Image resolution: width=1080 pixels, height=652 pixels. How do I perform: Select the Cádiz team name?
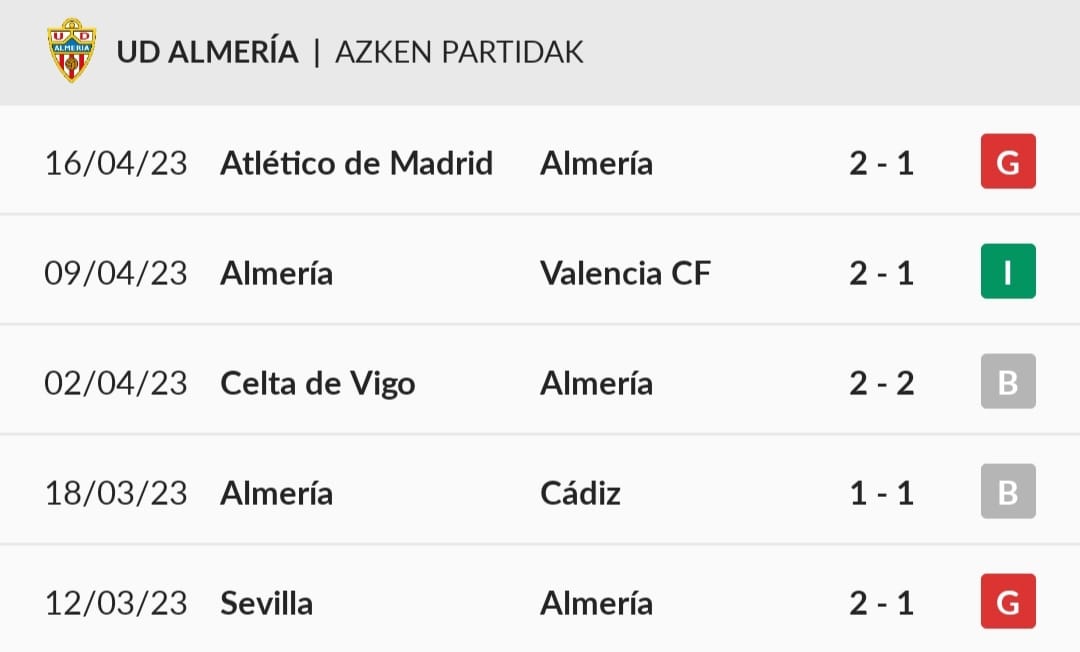(x=581, y=493)
